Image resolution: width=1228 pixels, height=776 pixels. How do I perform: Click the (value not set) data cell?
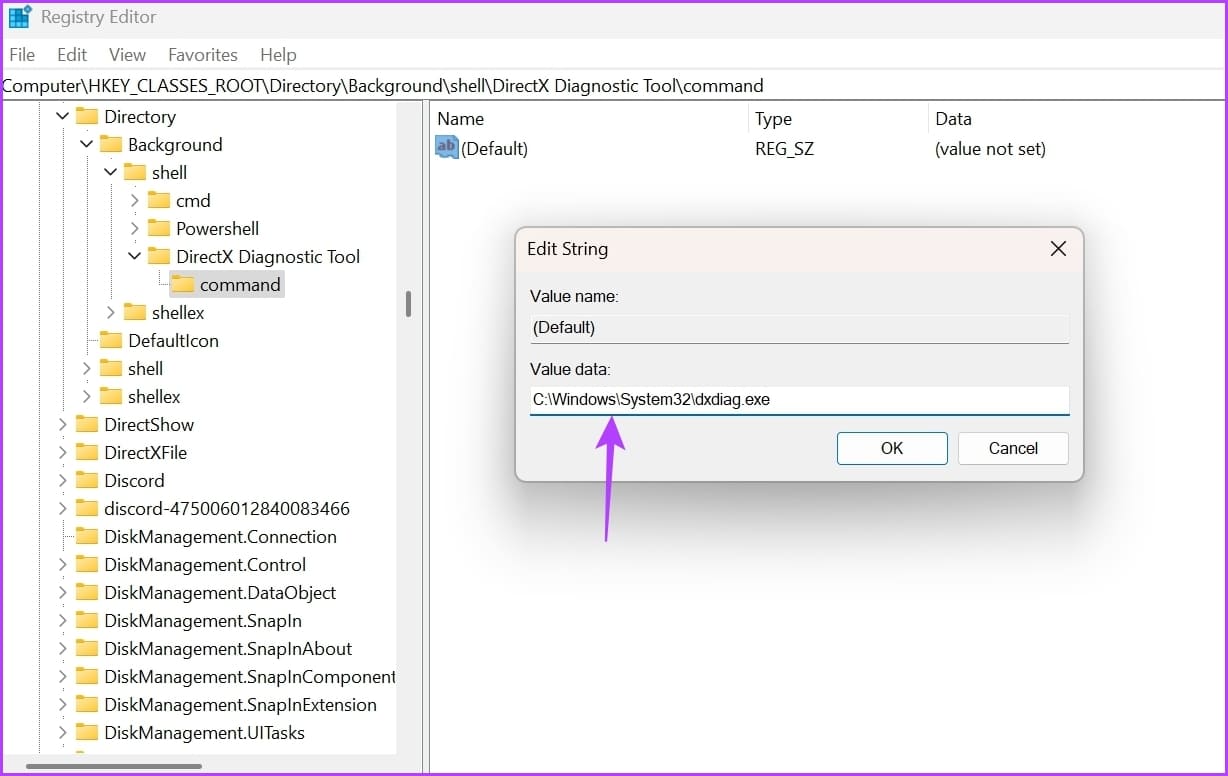coord(990,149)
